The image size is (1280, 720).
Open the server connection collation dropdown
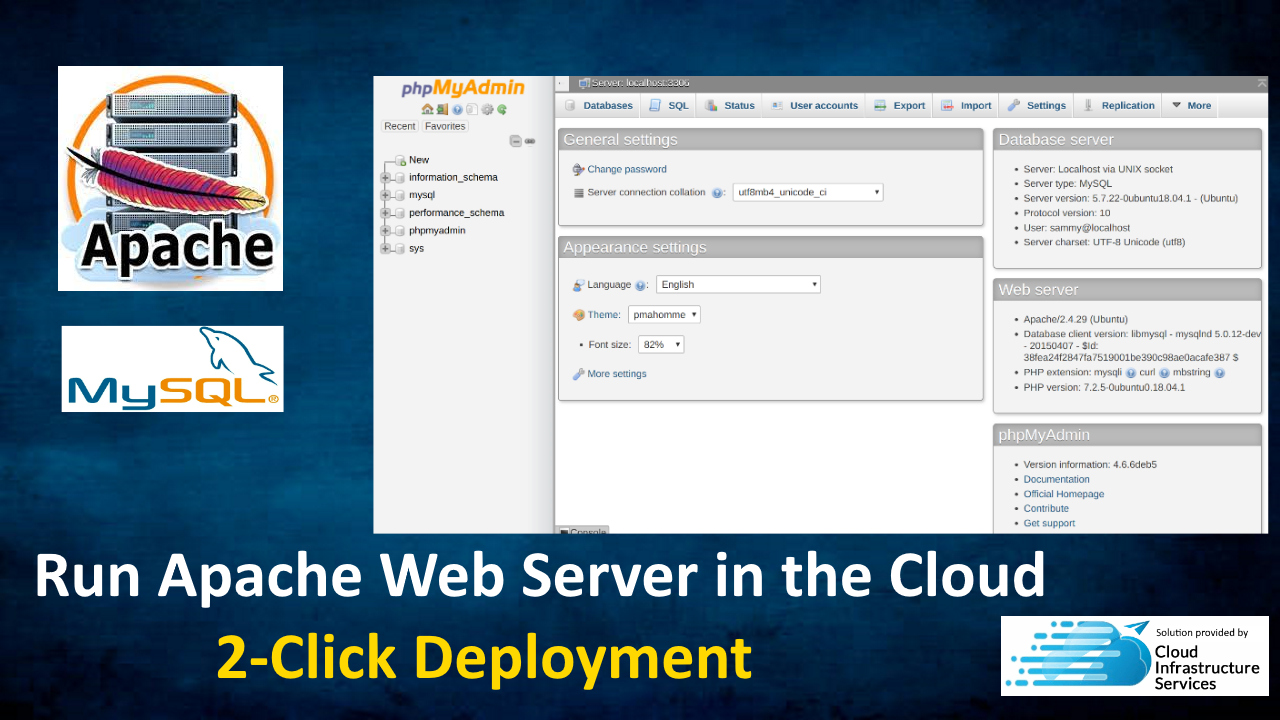coord(807,192)
